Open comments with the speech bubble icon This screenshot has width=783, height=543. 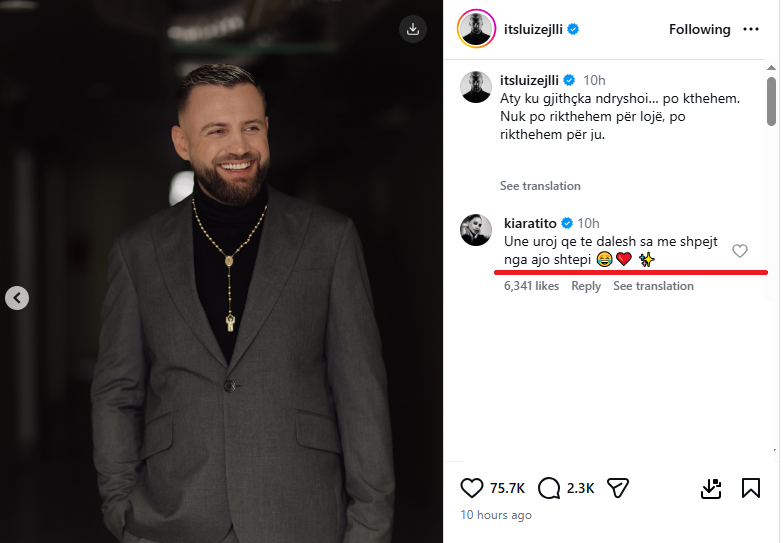tap(549, 488)
